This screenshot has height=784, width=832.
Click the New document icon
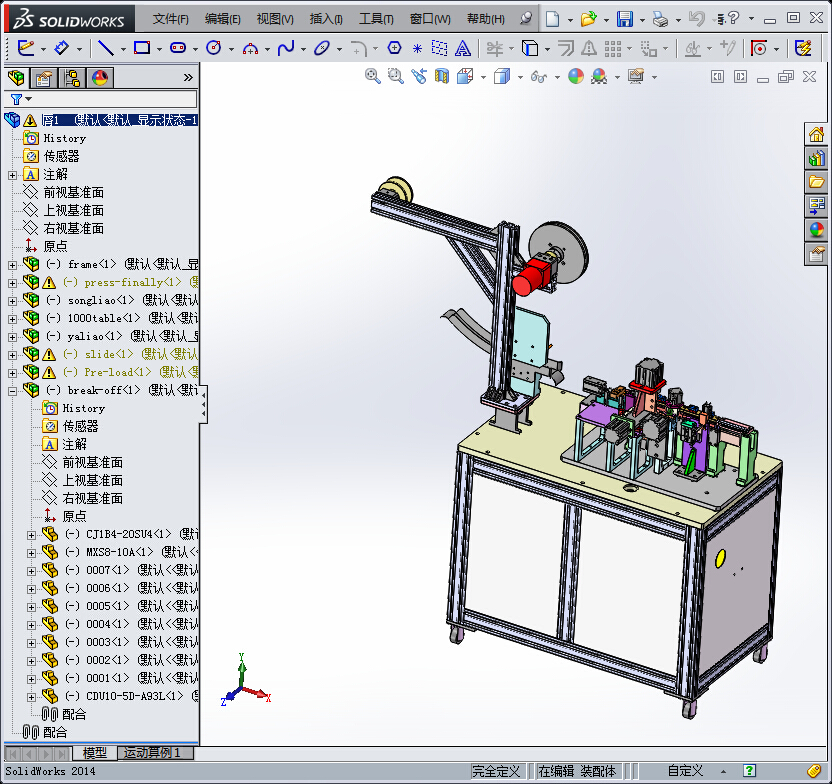(x=552, y=19)
